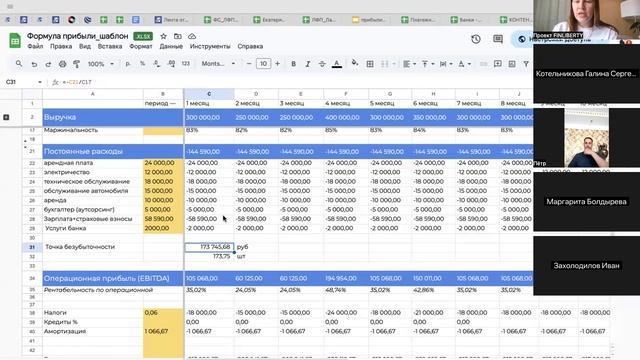640x360 pixels.
Task: Star the document Формула прибыли_шаблон
Action: [163, 36]
